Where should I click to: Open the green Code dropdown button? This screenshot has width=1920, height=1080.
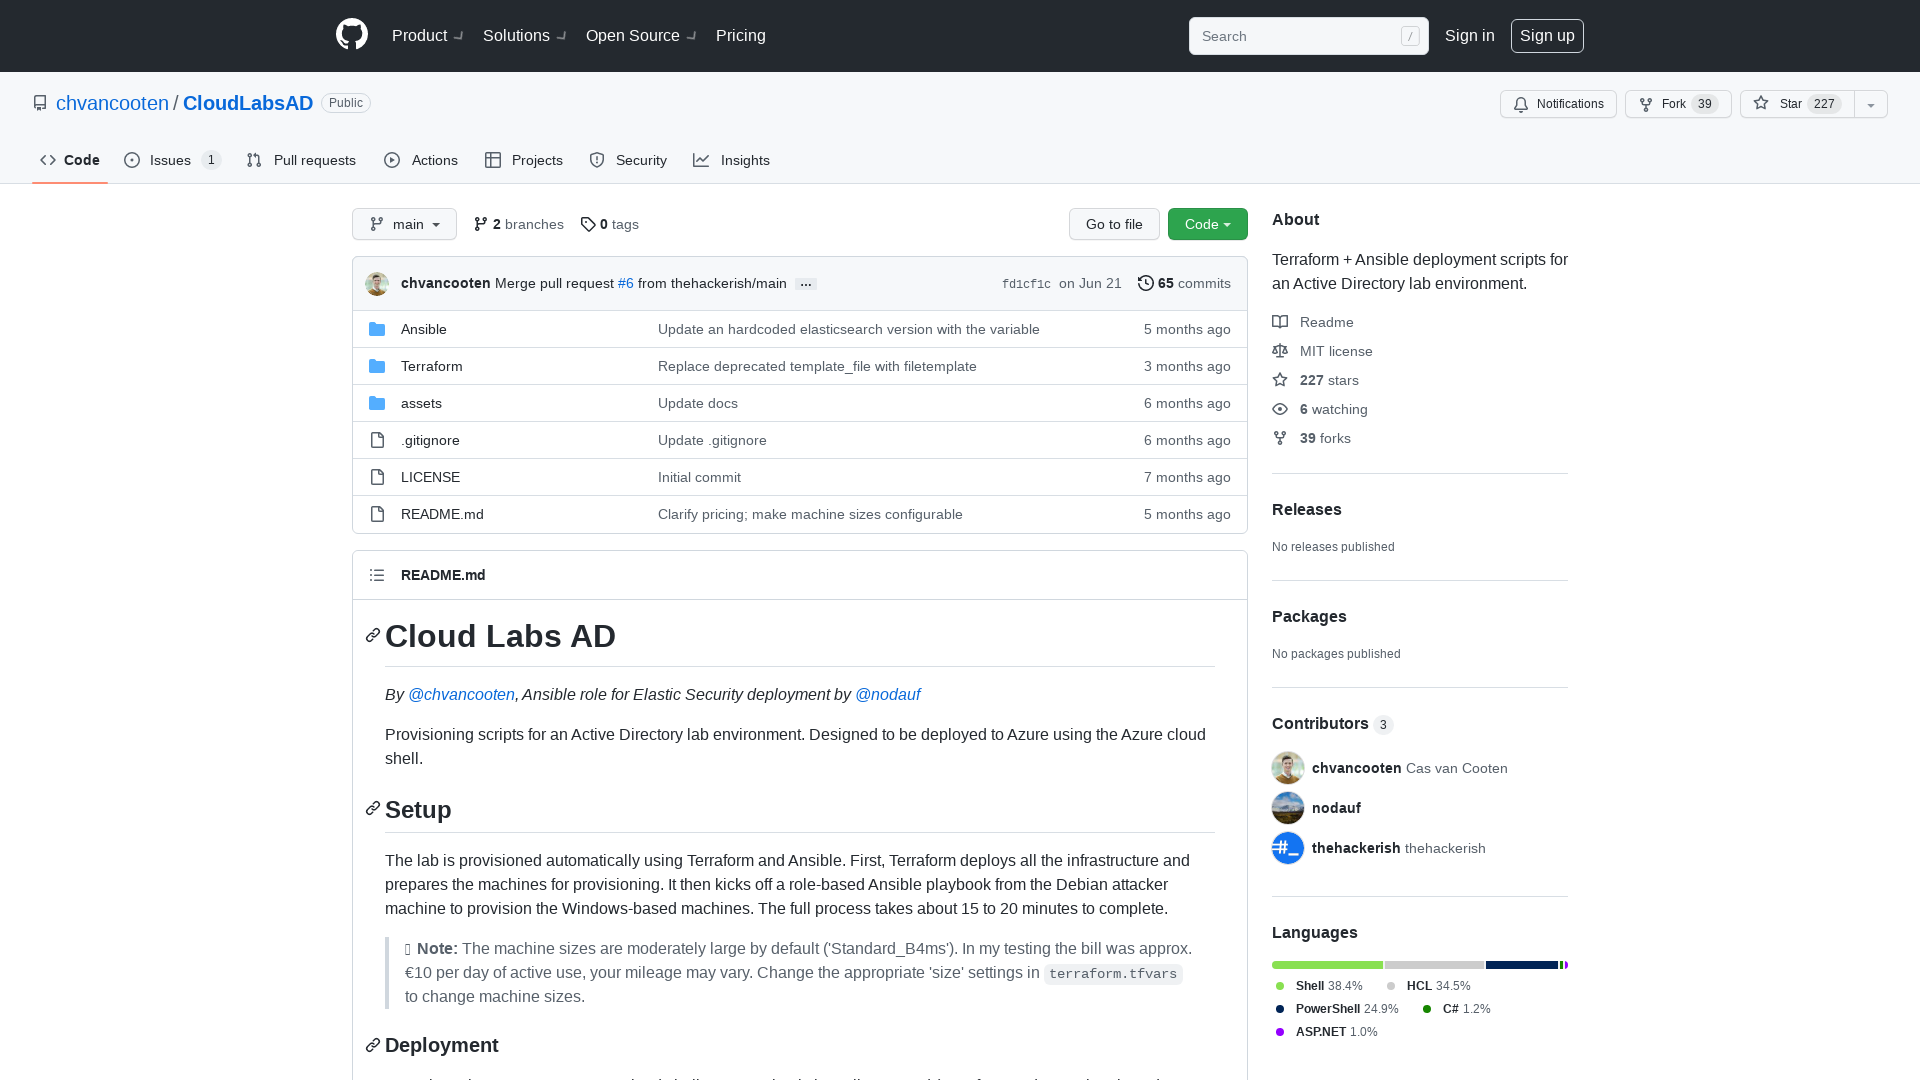point(1208,224)
